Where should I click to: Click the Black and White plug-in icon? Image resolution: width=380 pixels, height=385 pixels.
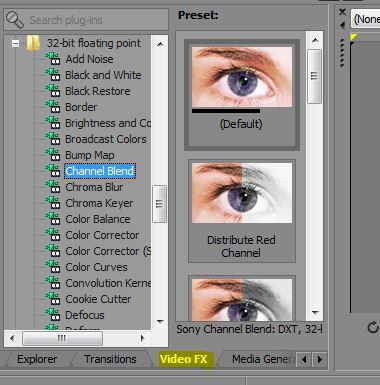click(53, 75)
